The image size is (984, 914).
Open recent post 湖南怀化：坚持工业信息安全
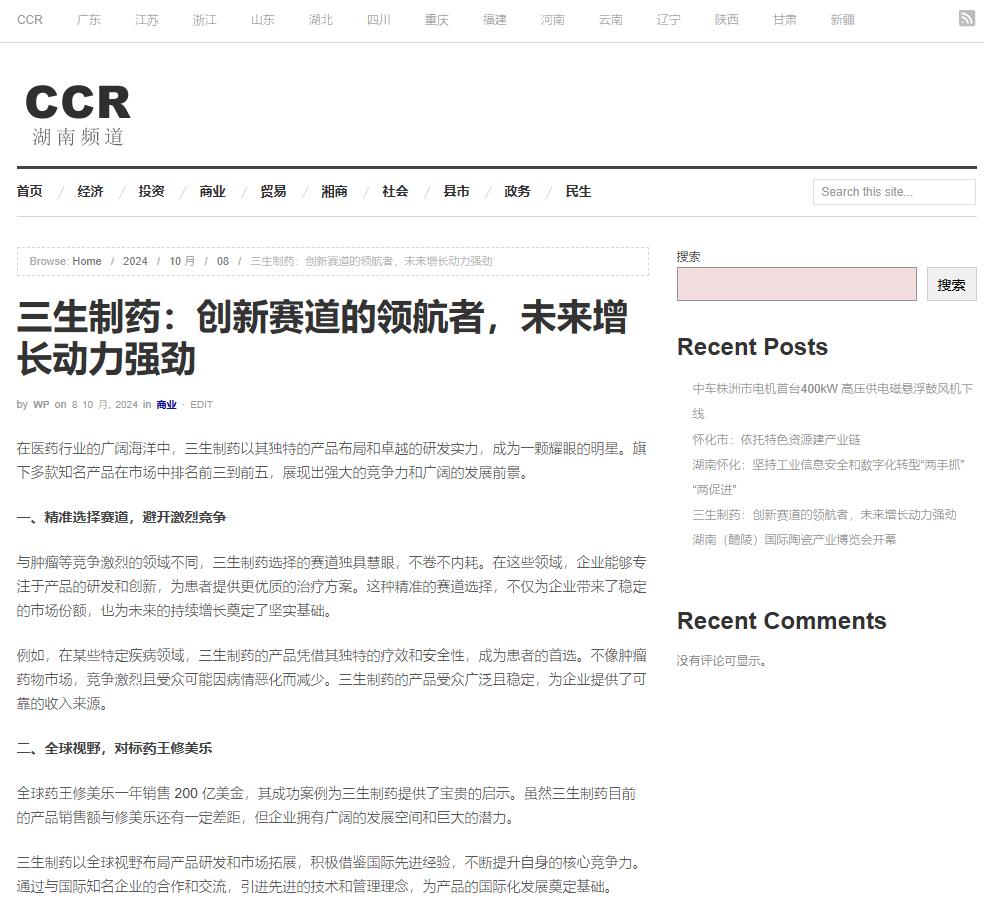pyautogui.click(x=828, y=477)
